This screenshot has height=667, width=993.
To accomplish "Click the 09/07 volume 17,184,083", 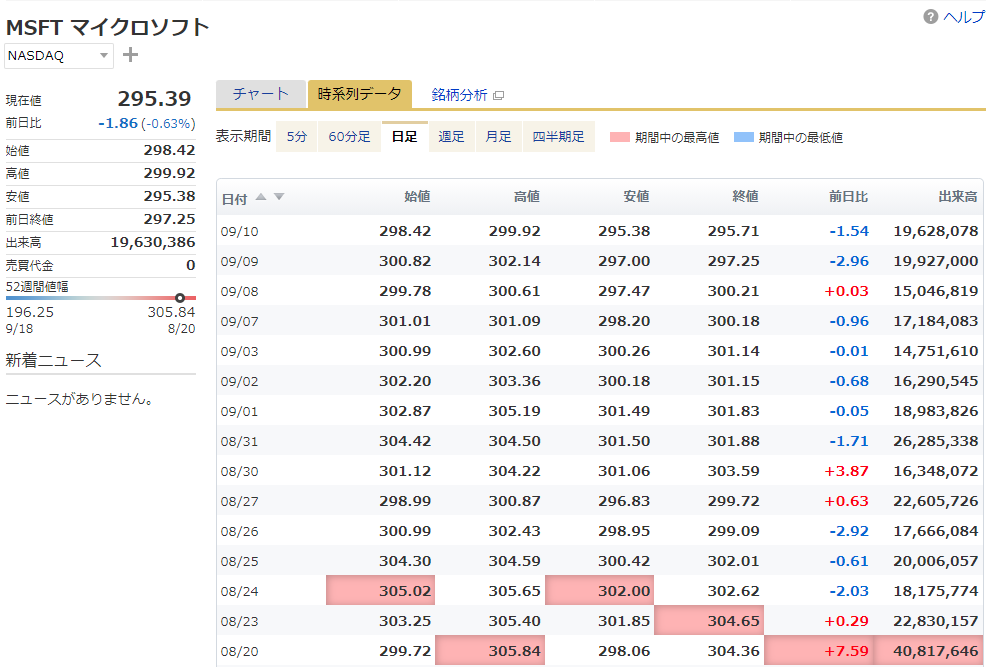I will pyautogui.click(x=935, y=322).
